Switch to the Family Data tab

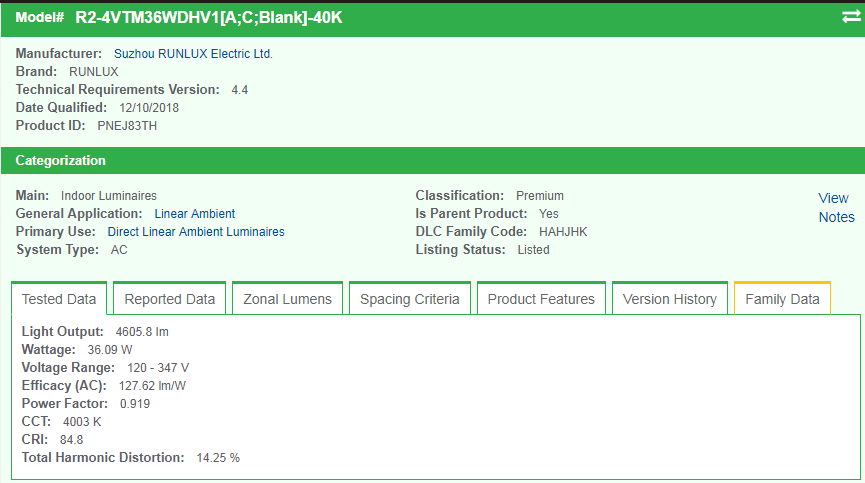point(782,299)
